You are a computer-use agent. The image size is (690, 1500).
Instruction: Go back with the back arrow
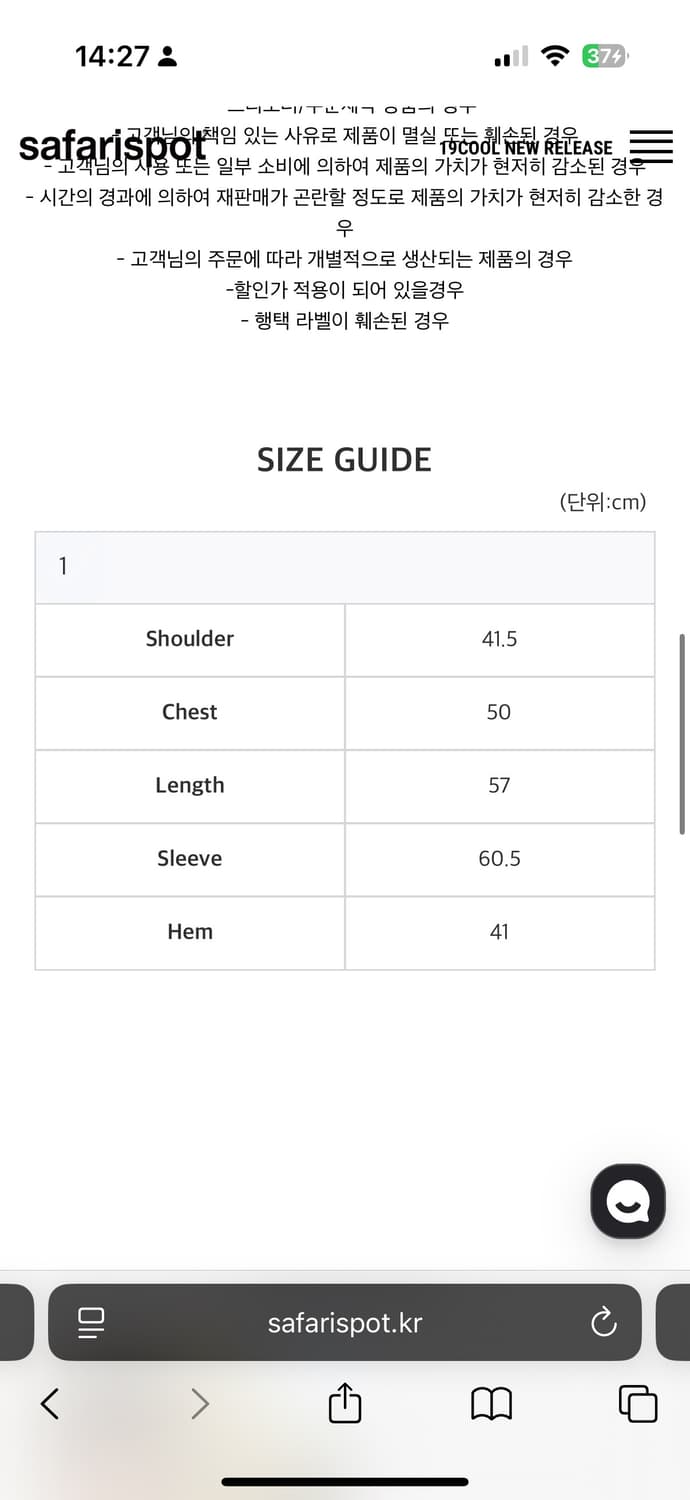click(x=49, y=1404)
